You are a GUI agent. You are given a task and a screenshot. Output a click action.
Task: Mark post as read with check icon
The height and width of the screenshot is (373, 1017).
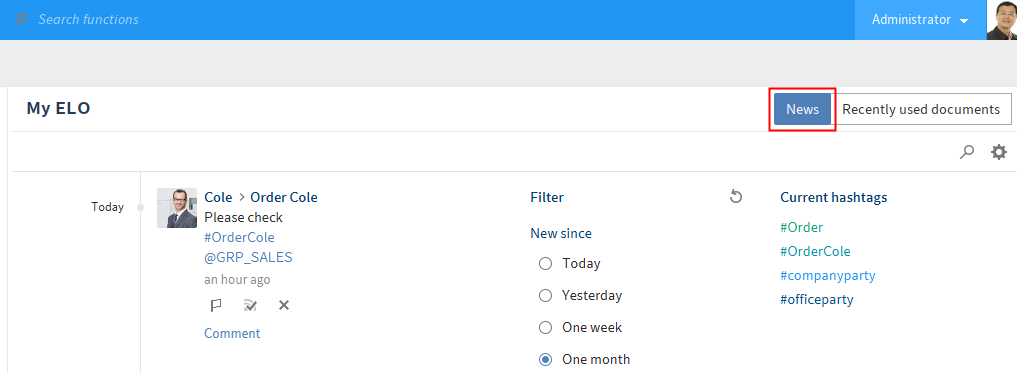click(250, 305)
